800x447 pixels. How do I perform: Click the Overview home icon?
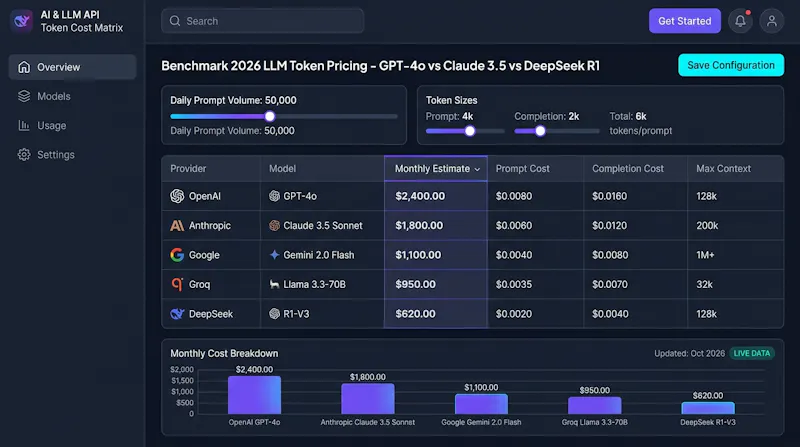tap(24, 67)
